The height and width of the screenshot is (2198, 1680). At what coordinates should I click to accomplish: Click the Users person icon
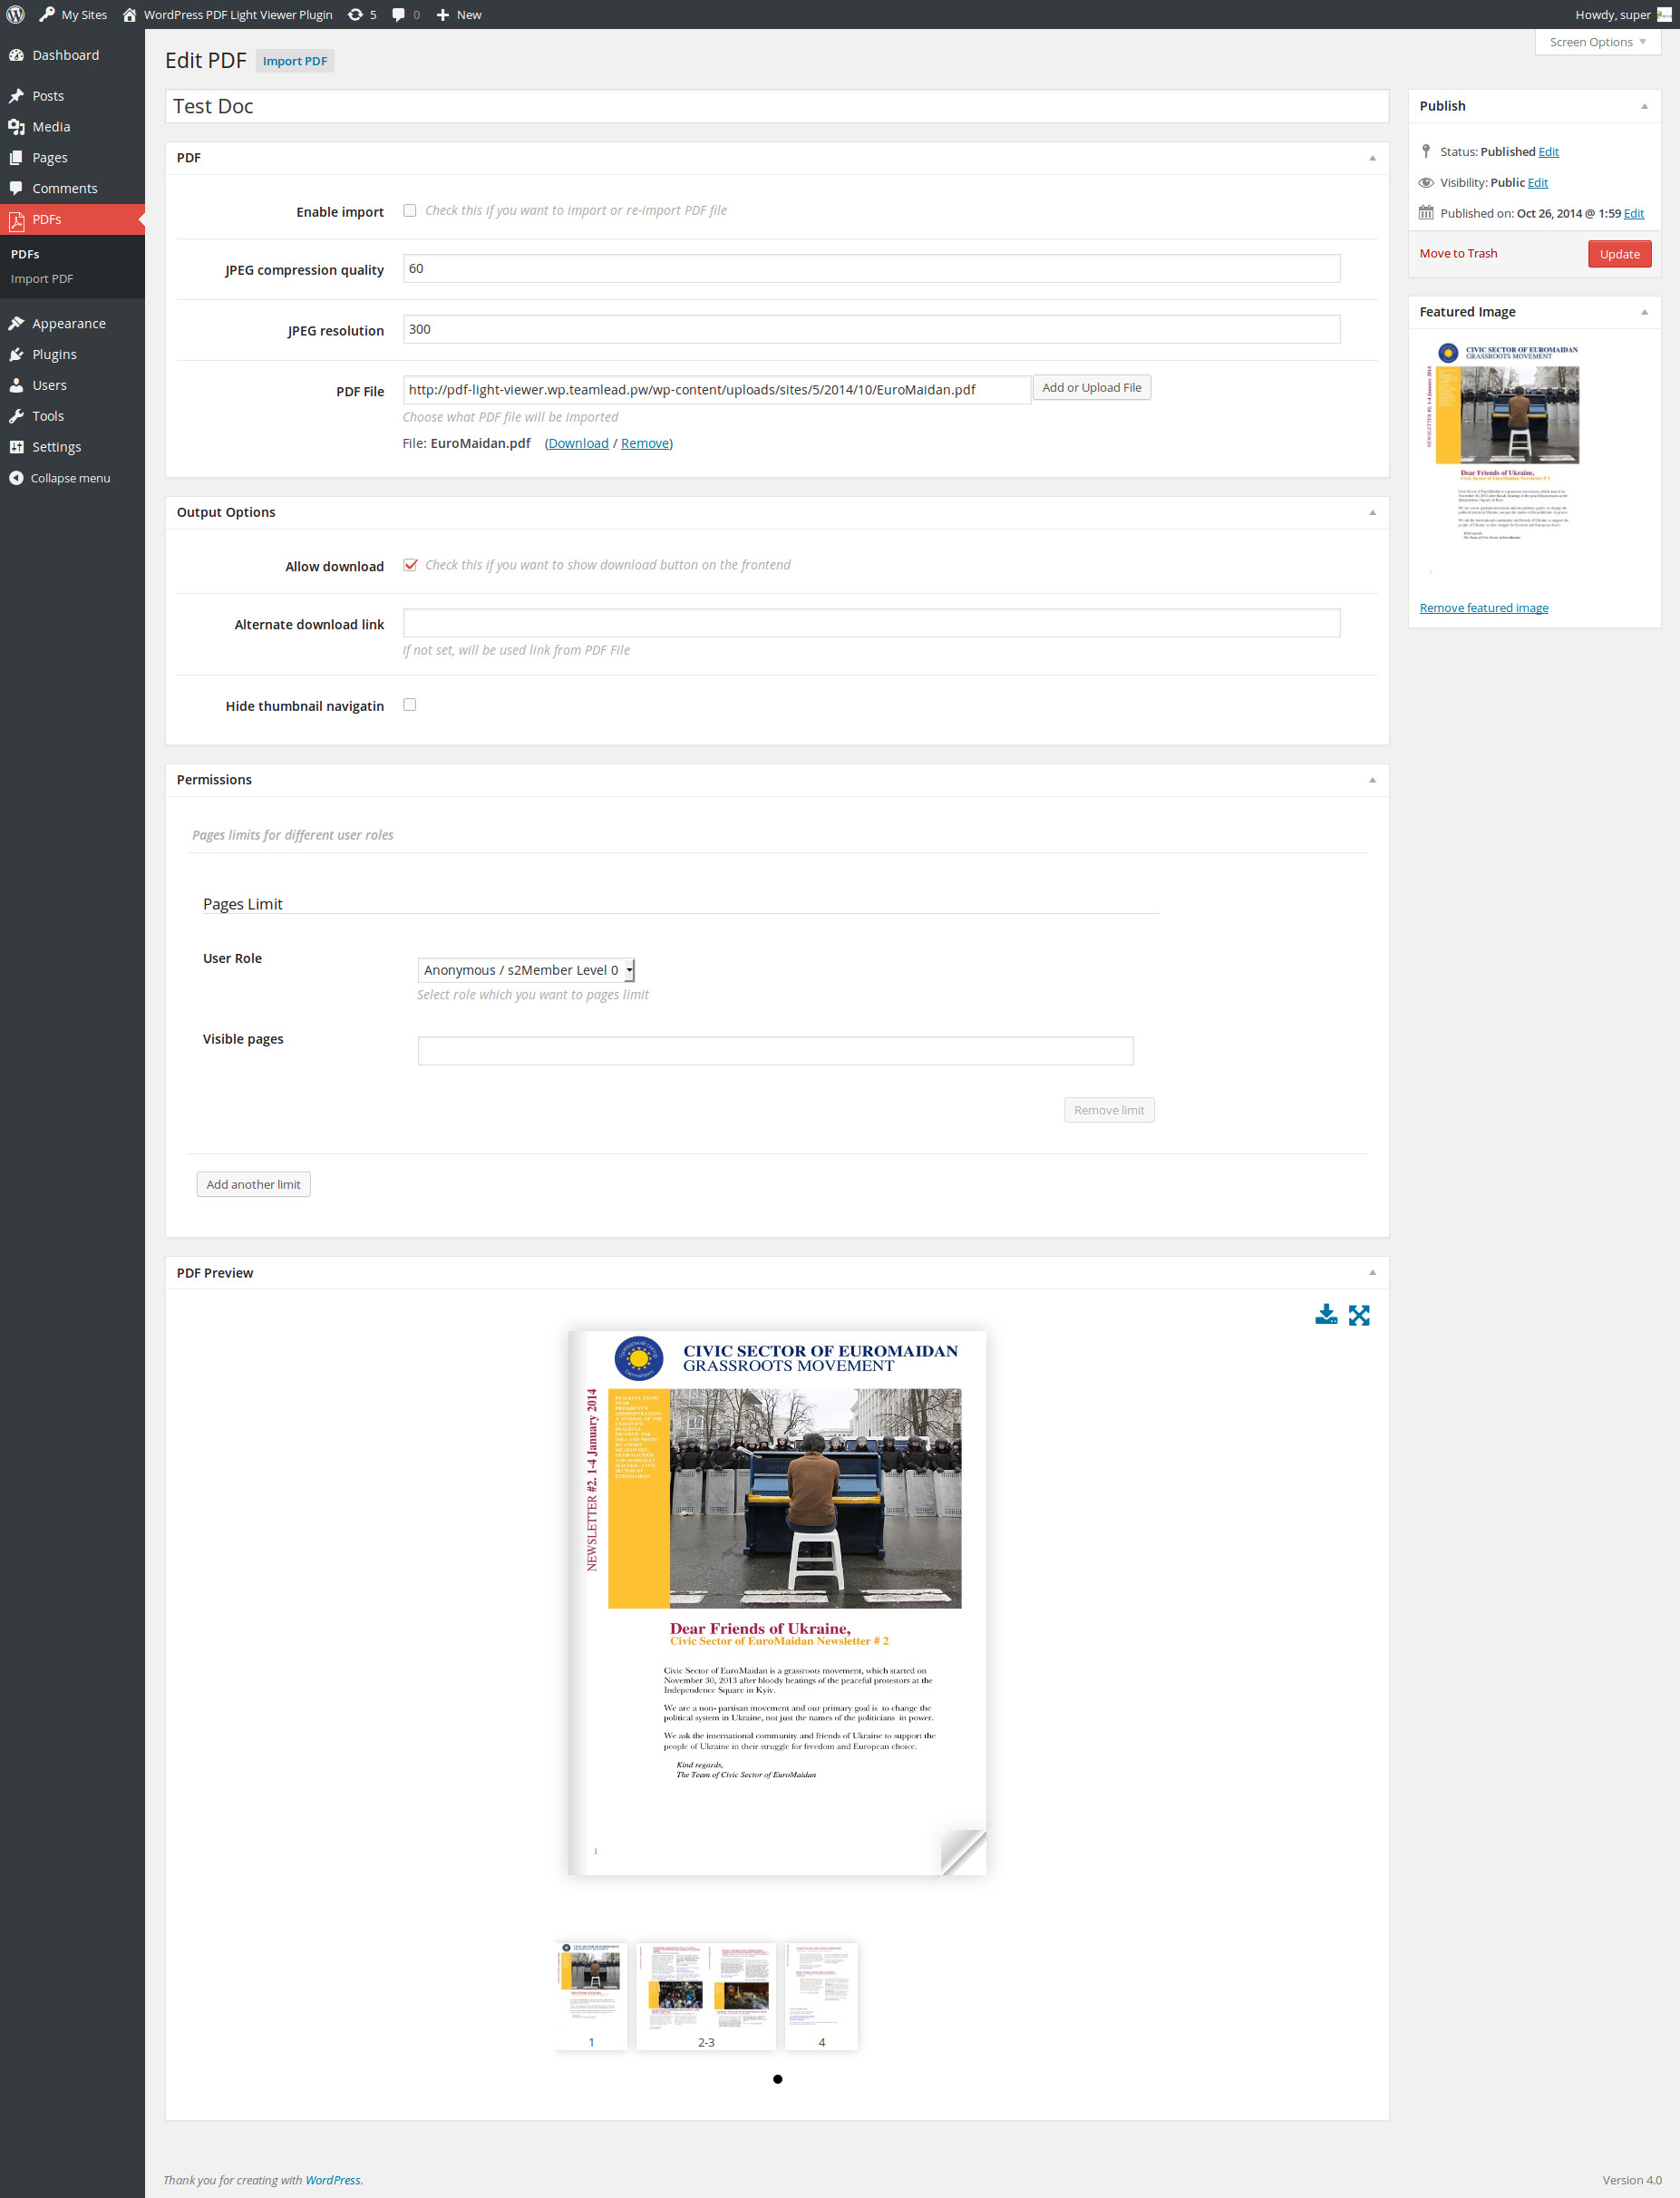pyautogui.click(x=16, y=385)
